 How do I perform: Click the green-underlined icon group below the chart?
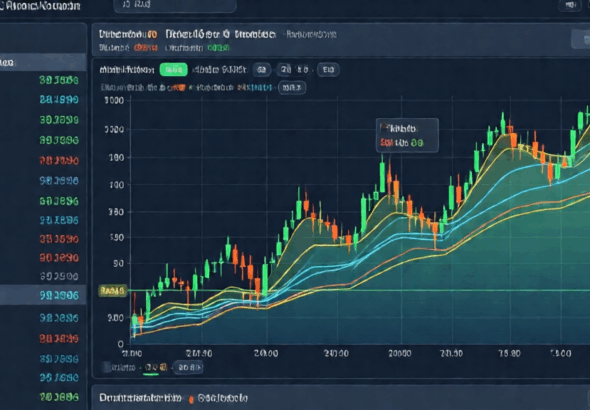point(155,367)
